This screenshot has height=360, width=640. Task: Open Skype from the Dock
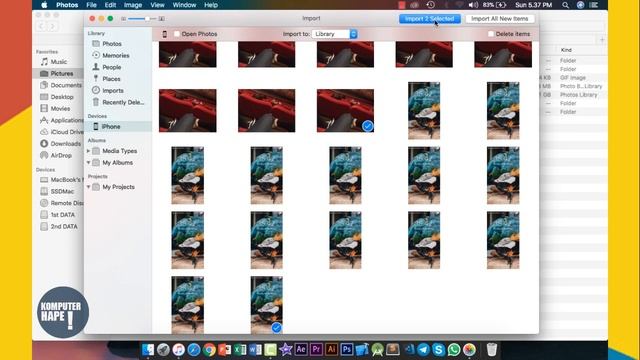tap(438, 349)
